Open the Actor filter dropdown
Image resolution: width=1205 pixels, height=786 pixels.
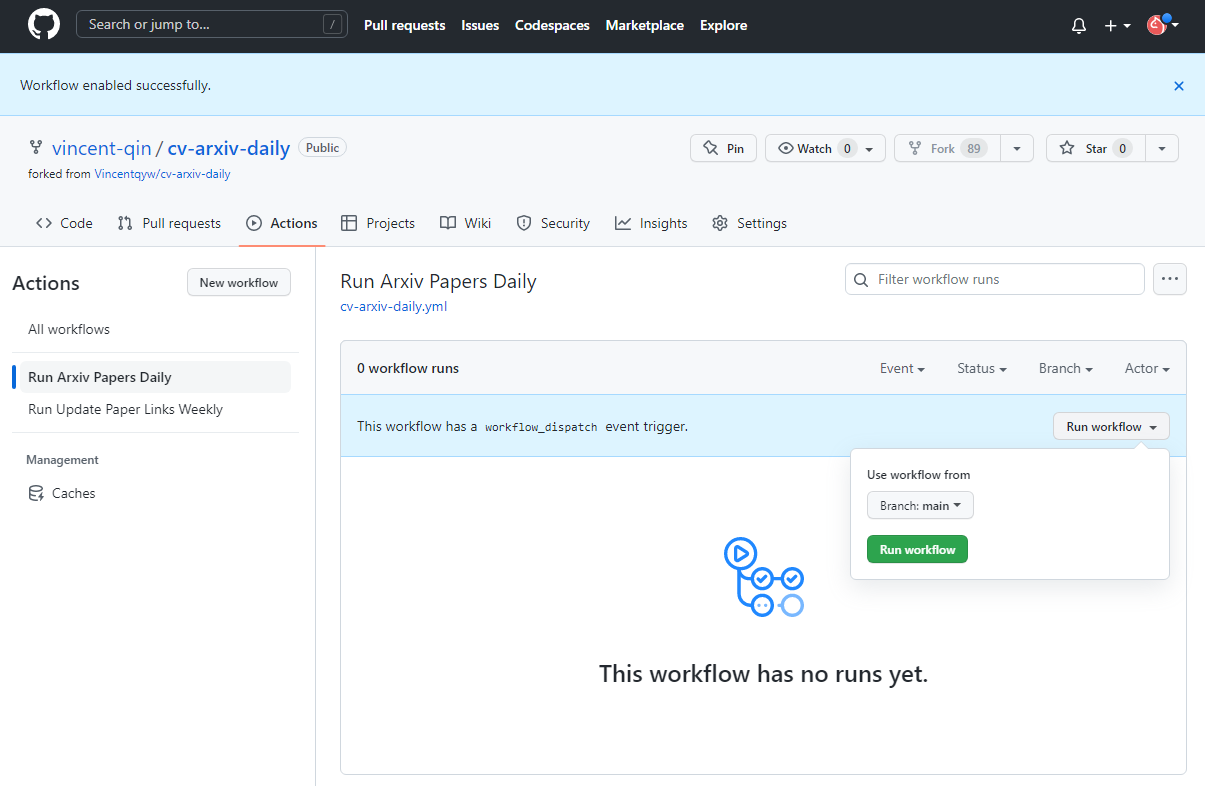(1147, 368)
